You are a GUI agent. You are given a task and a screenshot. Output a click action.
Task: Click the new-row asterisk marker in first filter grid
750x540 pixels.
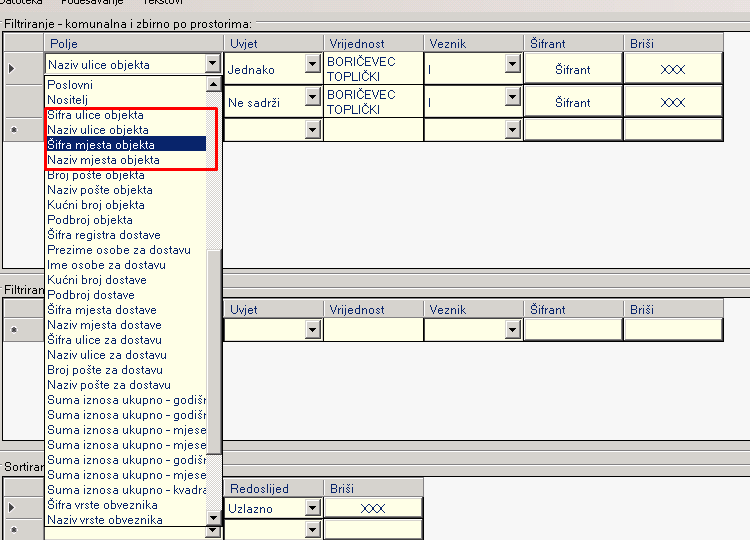click(x=12, y=130)
